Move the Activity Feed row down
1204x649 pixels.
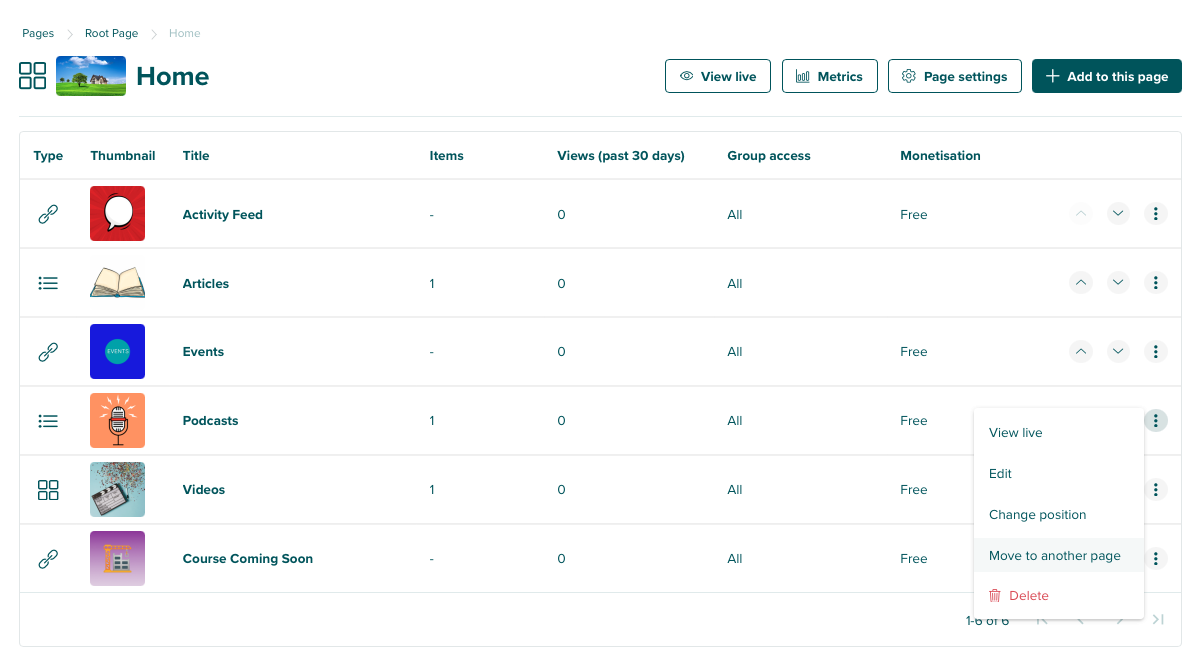pos(1118,213)
